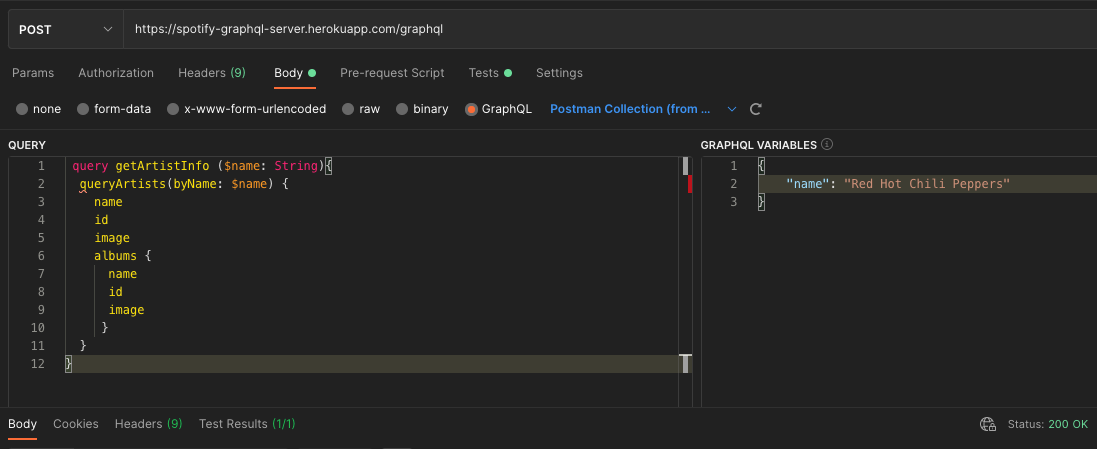
Task: Select the x-www-form-urlencoded body type
Action: pos(246,109)
